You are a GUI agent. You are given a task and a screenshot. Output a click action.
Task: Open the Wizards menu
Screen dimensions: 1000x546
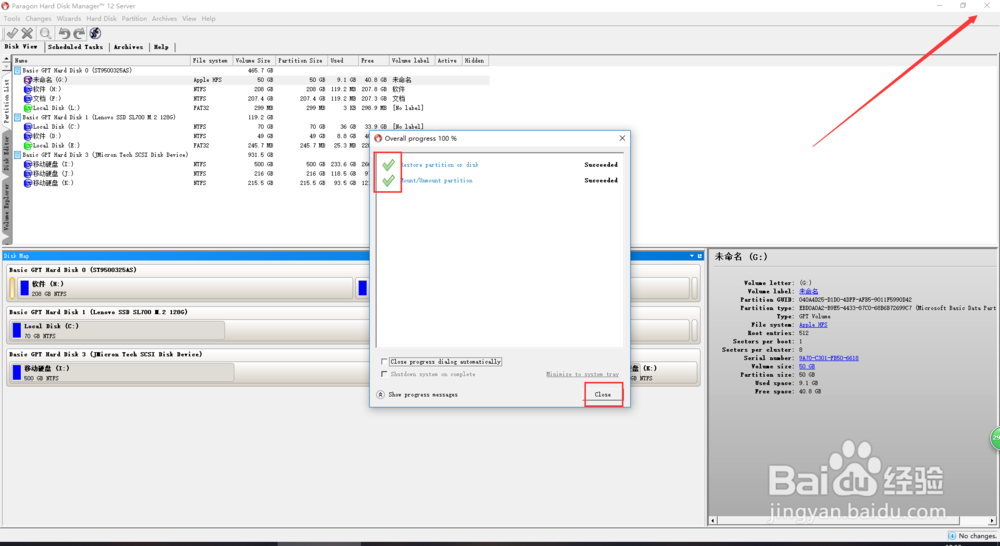[x=69, y=18]
